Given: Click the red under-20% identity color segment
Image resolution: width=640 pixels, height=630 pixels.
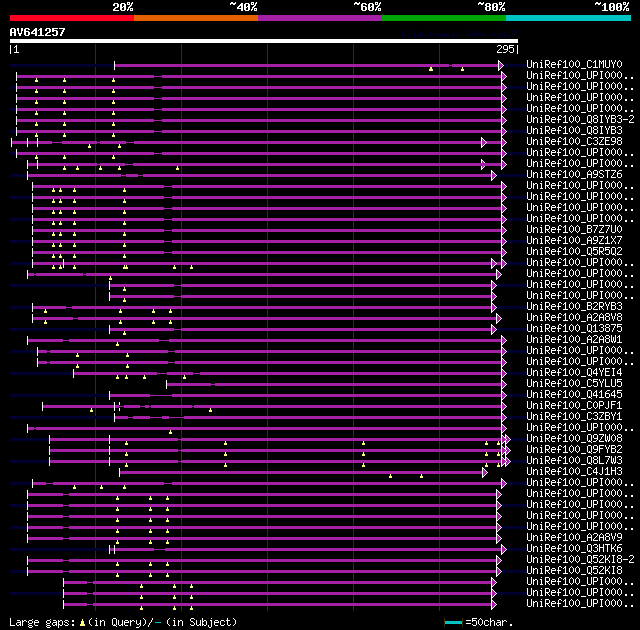Looking at the screenshot, I should pyautogui.click(x=72, y=18).
